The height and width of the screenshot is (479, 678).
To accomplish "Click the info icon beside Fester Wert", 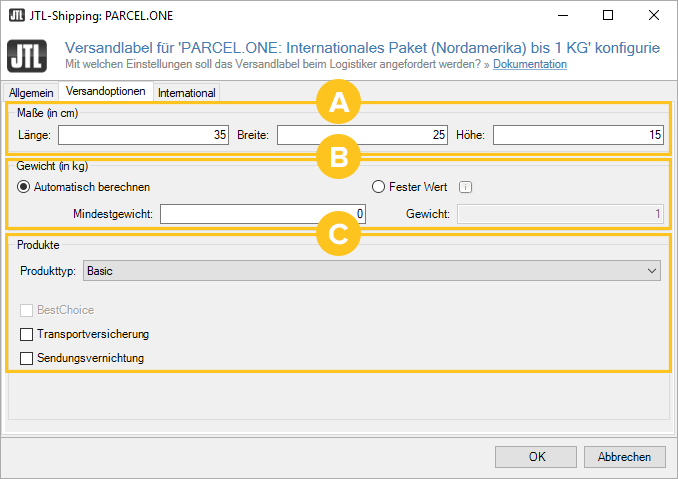I will [x=465, y=187].
